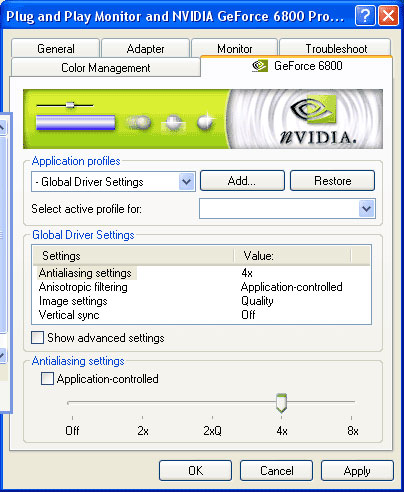This screenshot has height=492, width=404.
Task: Enable Show advanced settings checkbox
Action: (x=37, y=337)
